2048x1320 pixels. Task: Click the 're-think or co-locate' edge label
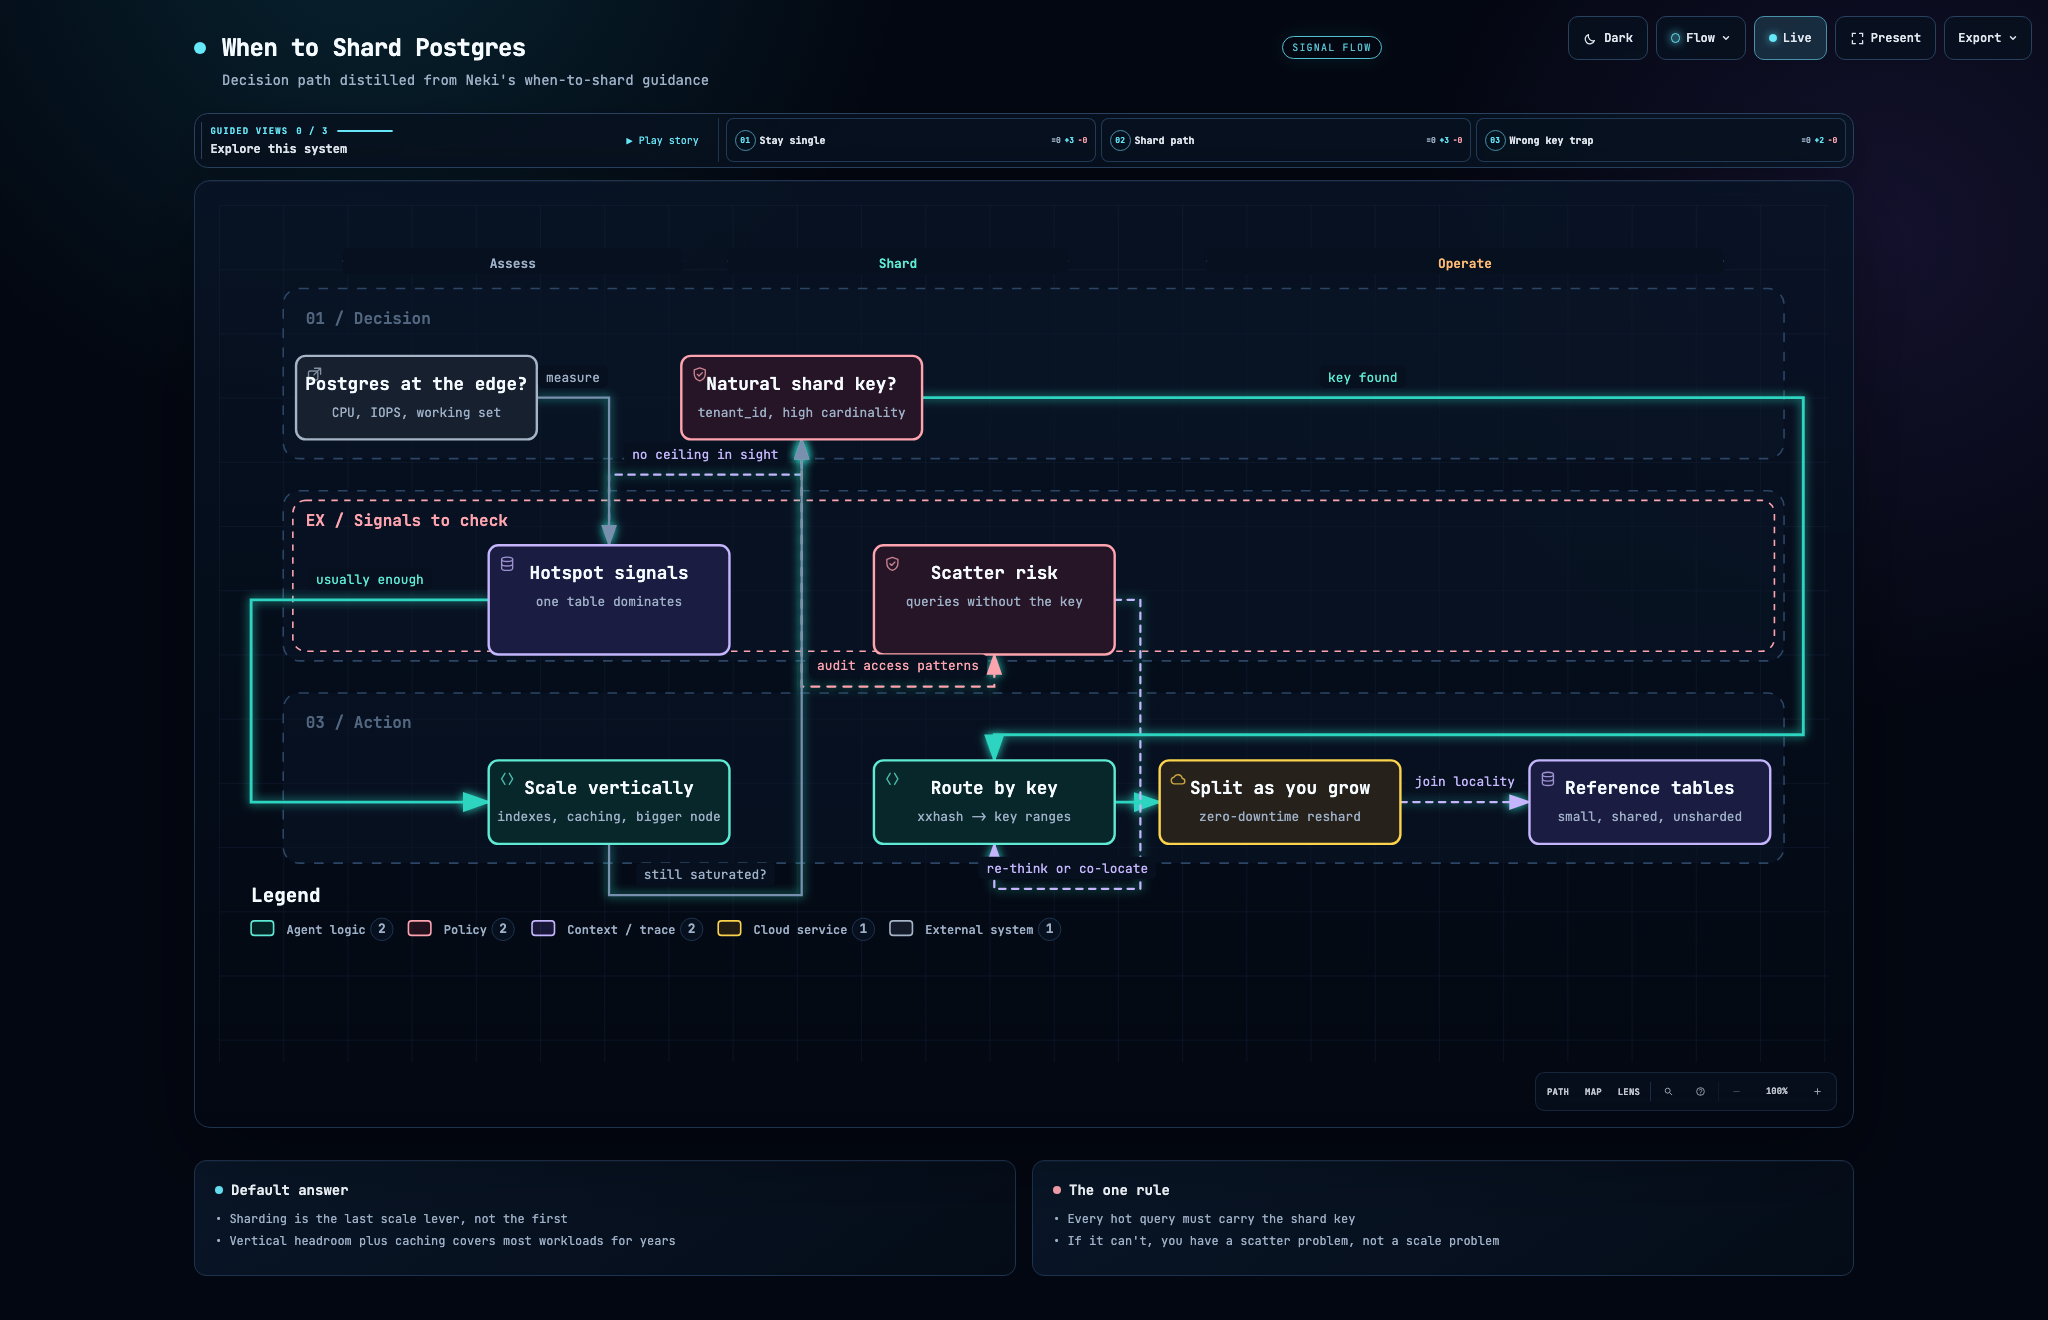coord(1067,869)
